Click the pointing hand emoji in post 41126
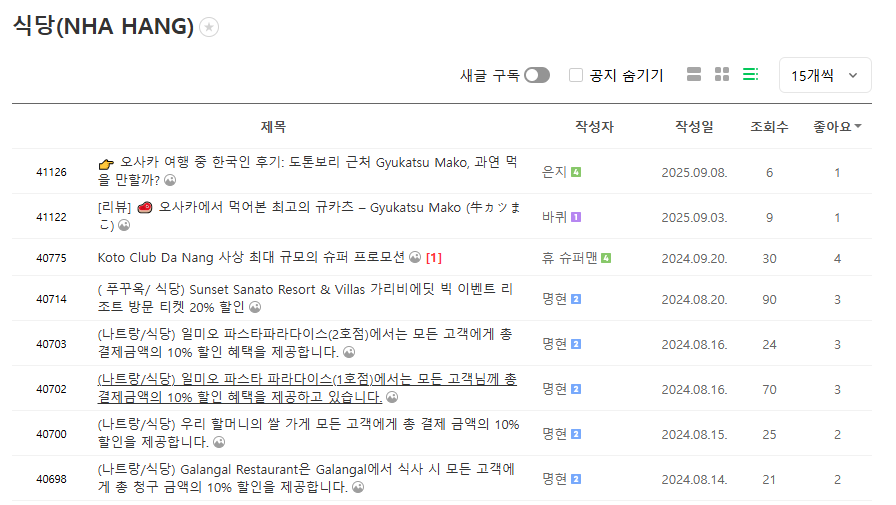This screenshot has width=896, height=505. [106, 164]
